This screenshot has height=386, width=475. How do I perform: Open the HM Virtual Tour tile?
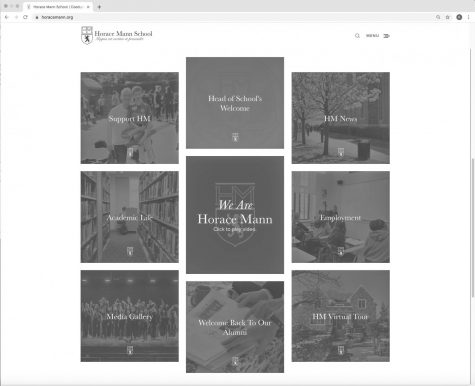coord(341,316)
